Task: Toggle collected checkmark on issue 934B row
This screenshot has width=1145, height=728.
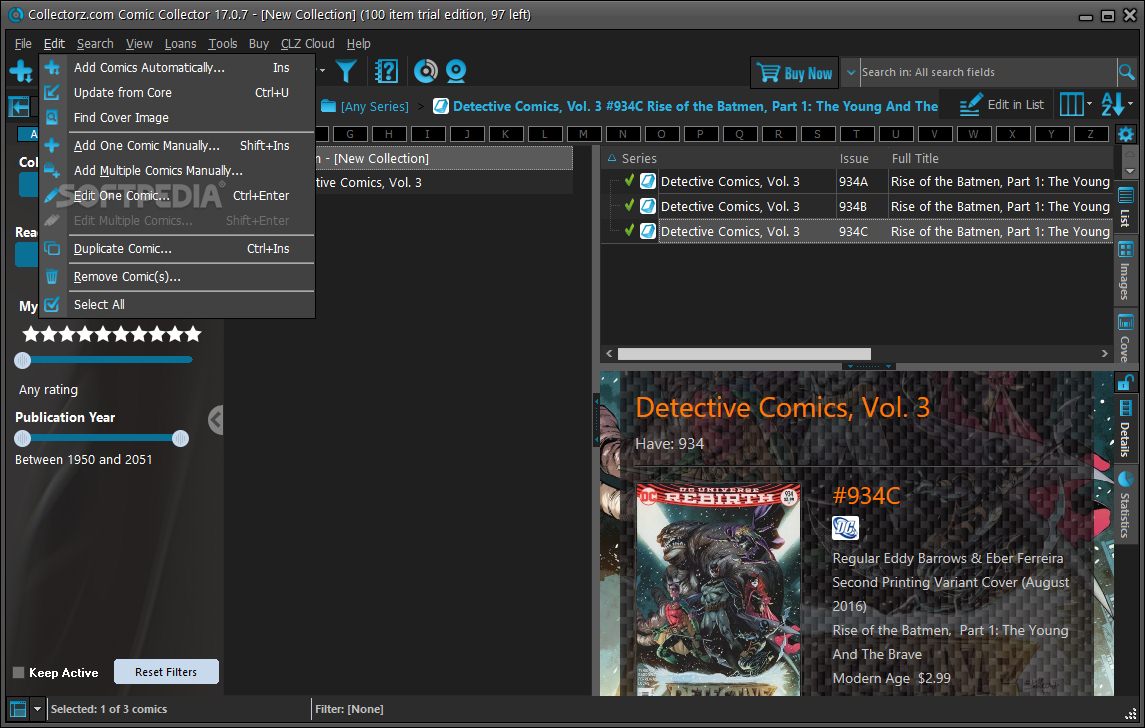Action: pyautogui.click(x=629, y=206)
